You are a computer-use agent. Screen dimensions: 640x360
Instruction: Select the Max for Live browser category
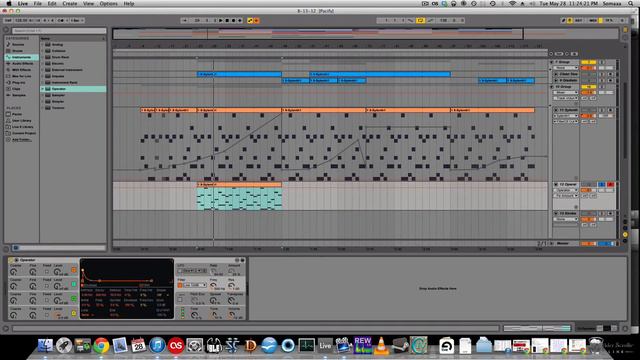click(21, 76)
